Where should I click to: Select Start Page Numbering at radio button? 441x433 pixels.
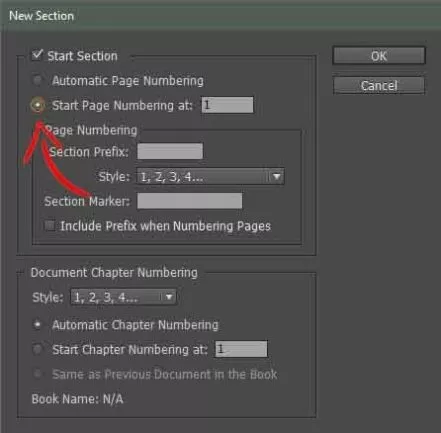[x=38, y=105]
